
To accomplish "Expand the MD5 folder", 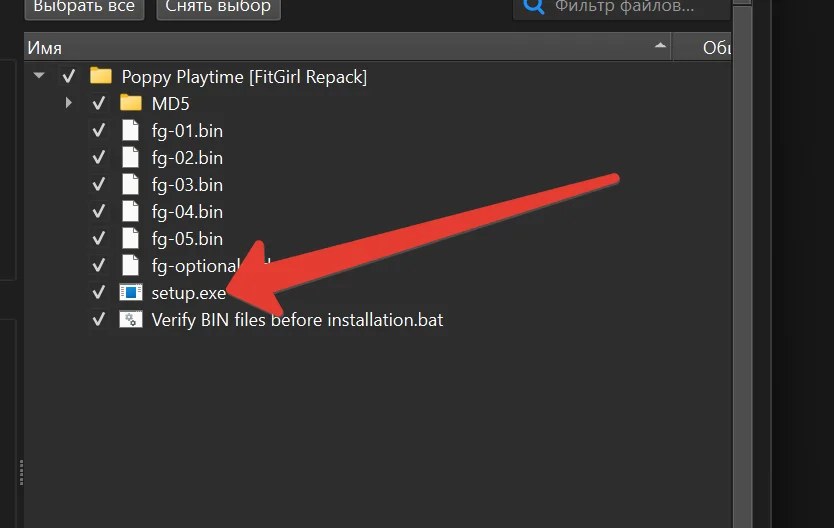I will pos(68,103).
